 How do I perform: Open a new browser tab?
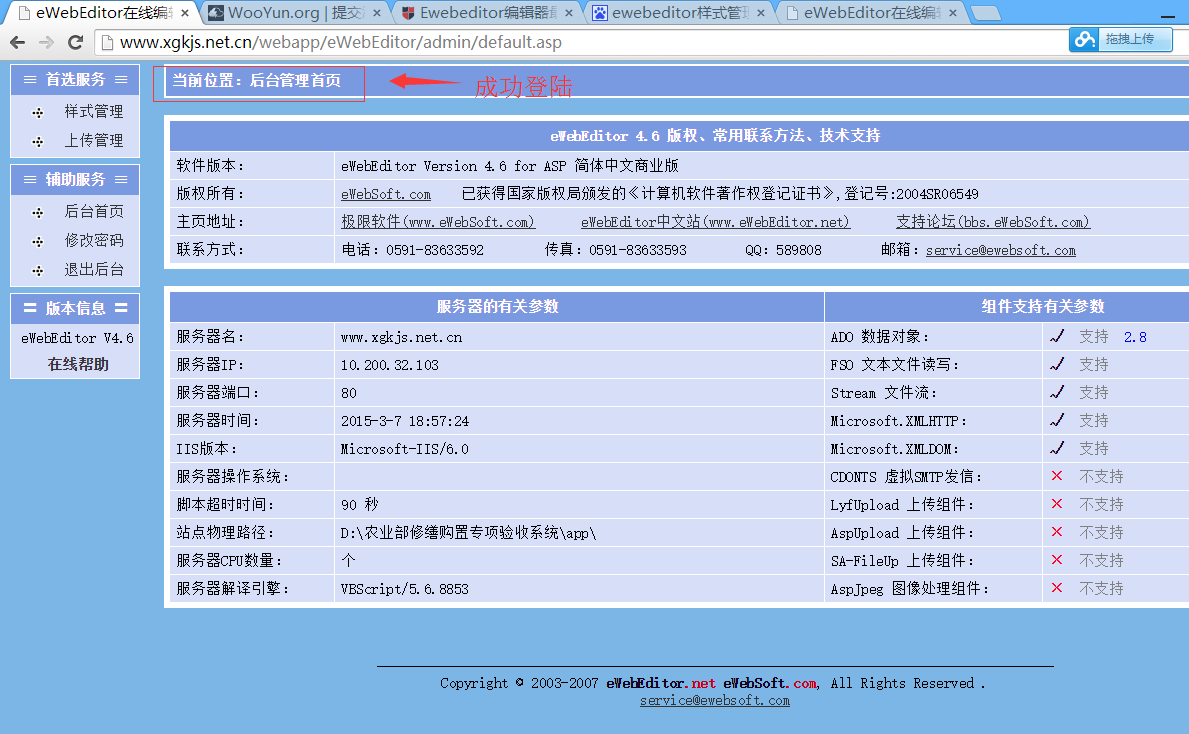(x=986, y=13)
